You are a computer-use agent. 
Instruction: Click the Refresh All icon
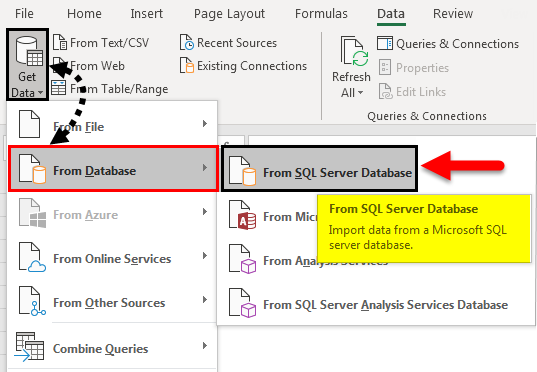[354, 51]
